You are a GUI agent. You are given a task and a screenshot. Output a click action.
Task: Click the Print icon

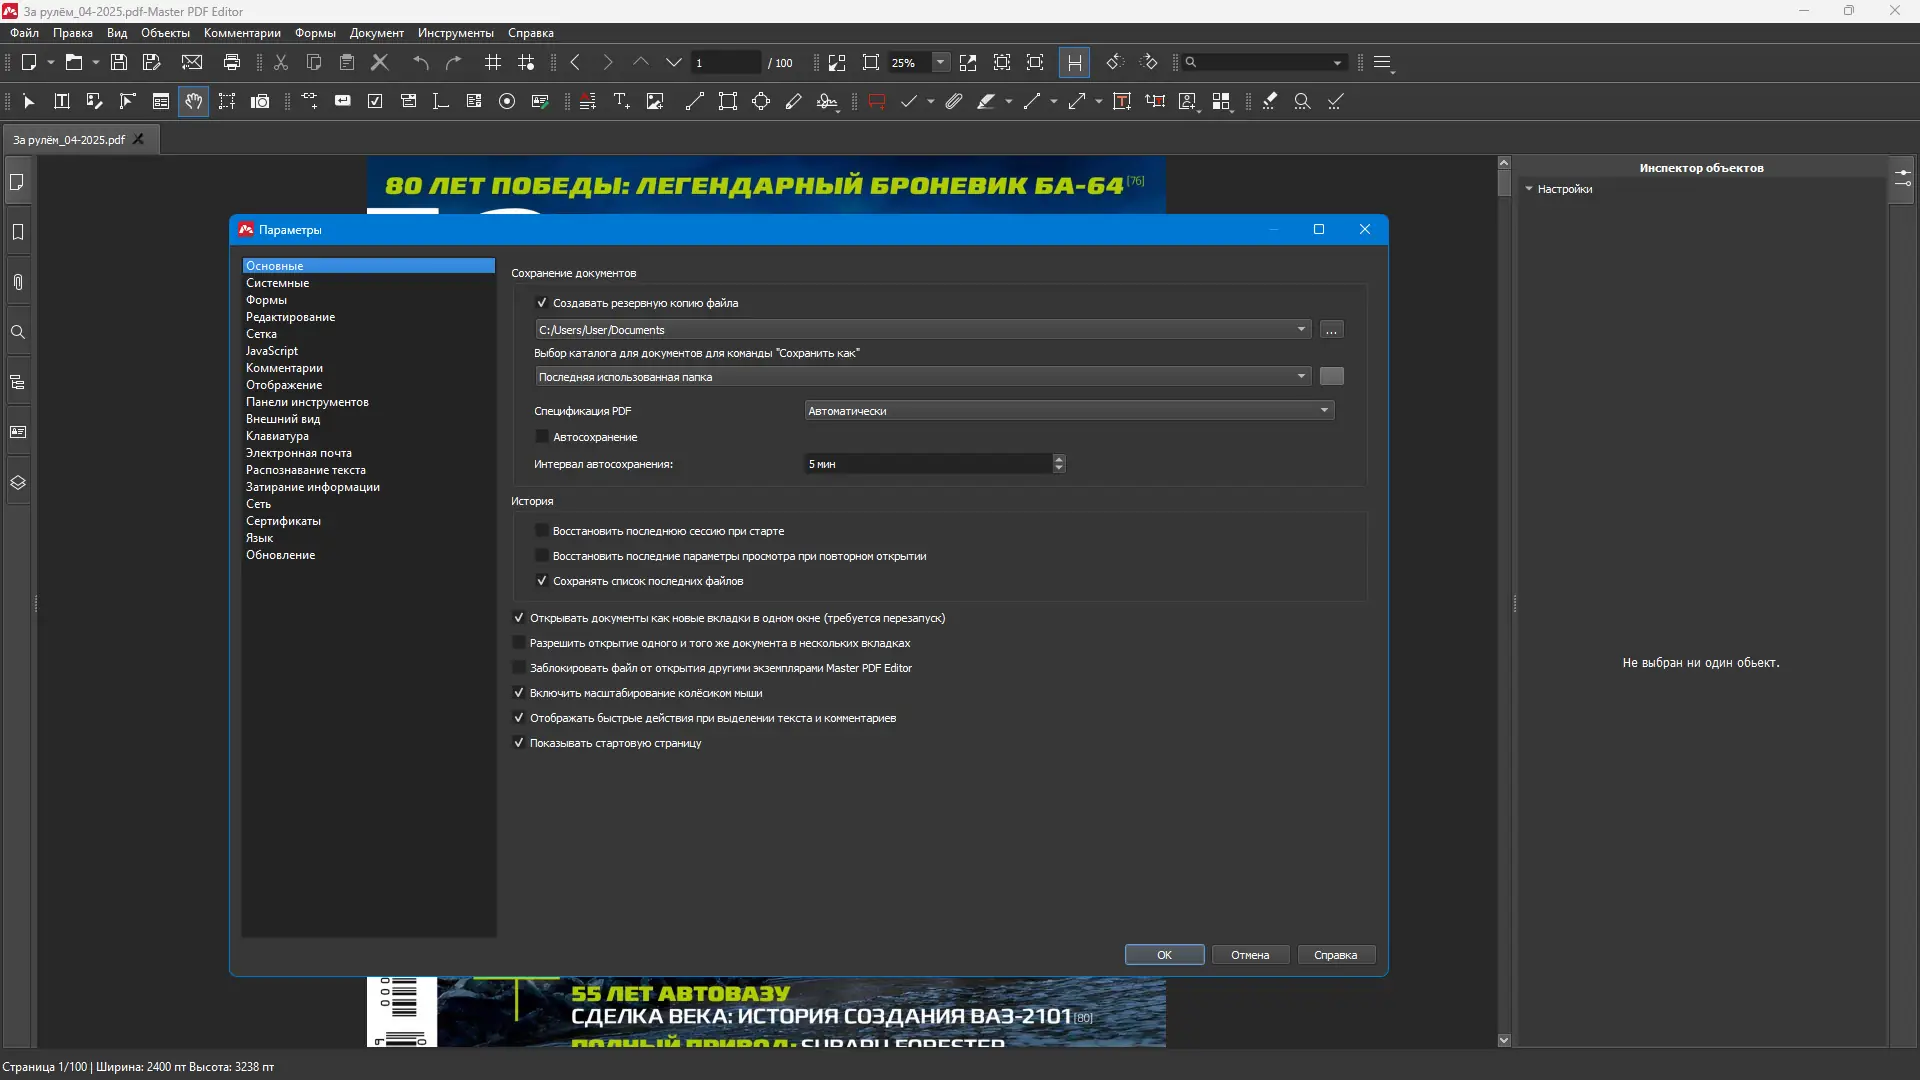(232, 62)
